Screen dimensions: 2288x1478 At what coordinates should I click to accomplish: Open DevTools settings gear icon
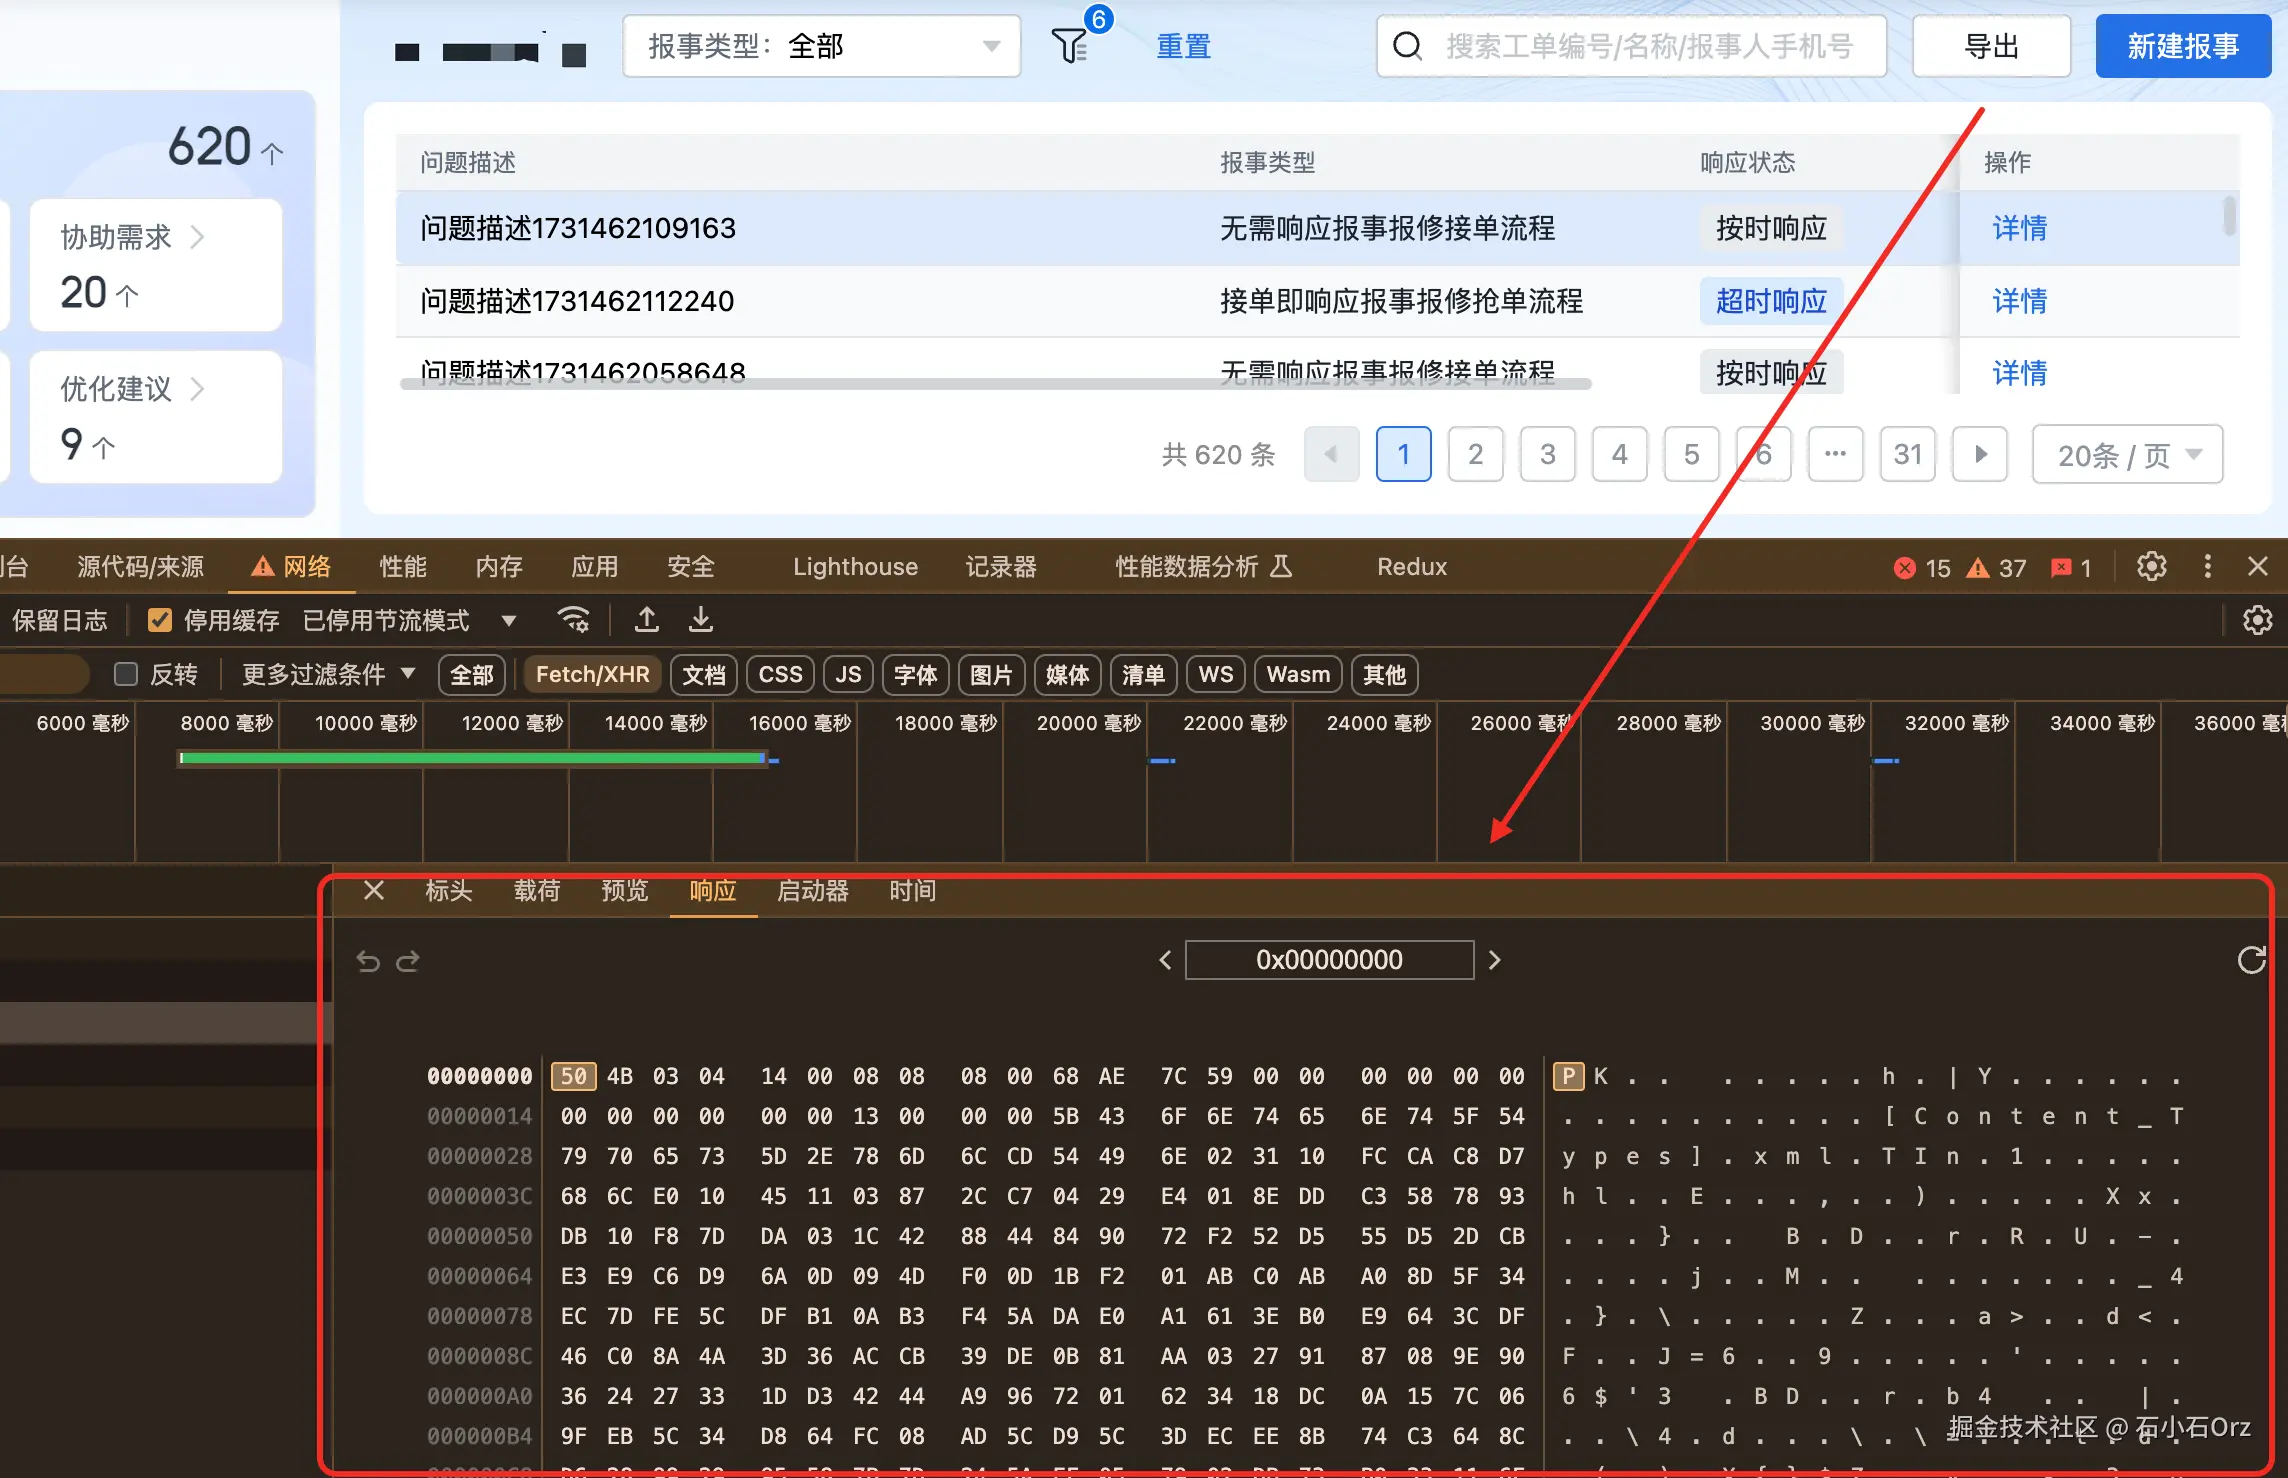pyautogui.click(x=2151, y=567)
